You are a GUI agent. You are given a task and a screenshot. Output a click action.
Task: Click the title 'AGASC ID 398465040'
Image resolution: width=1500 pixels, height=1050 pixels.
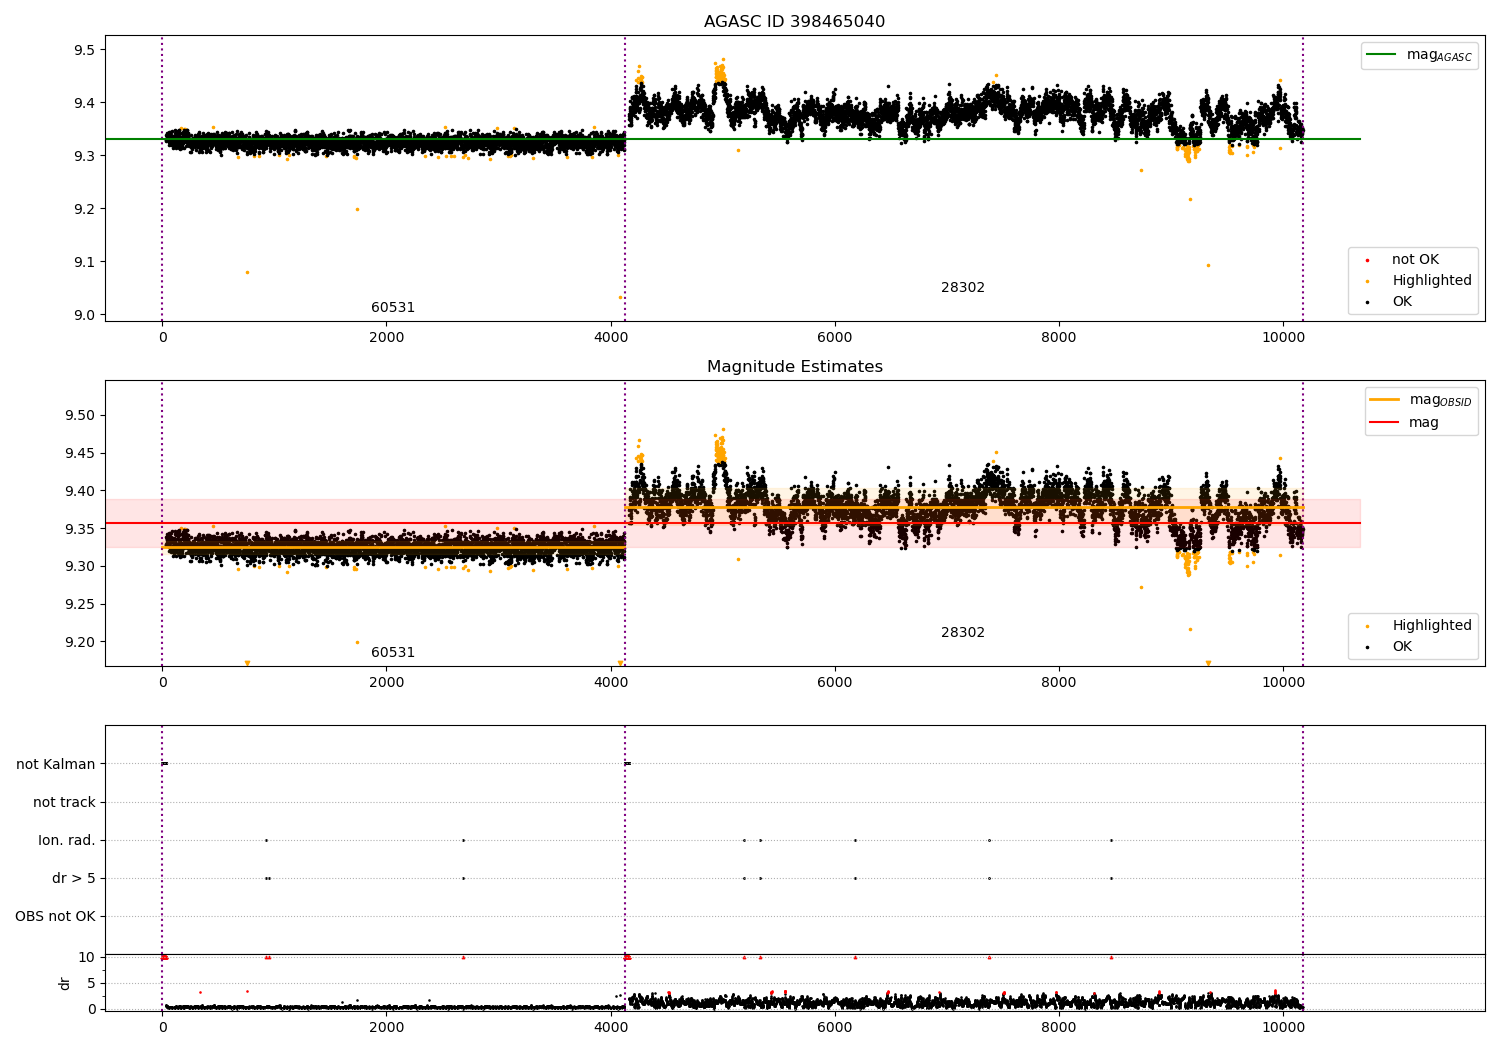[x=794, y=22]
